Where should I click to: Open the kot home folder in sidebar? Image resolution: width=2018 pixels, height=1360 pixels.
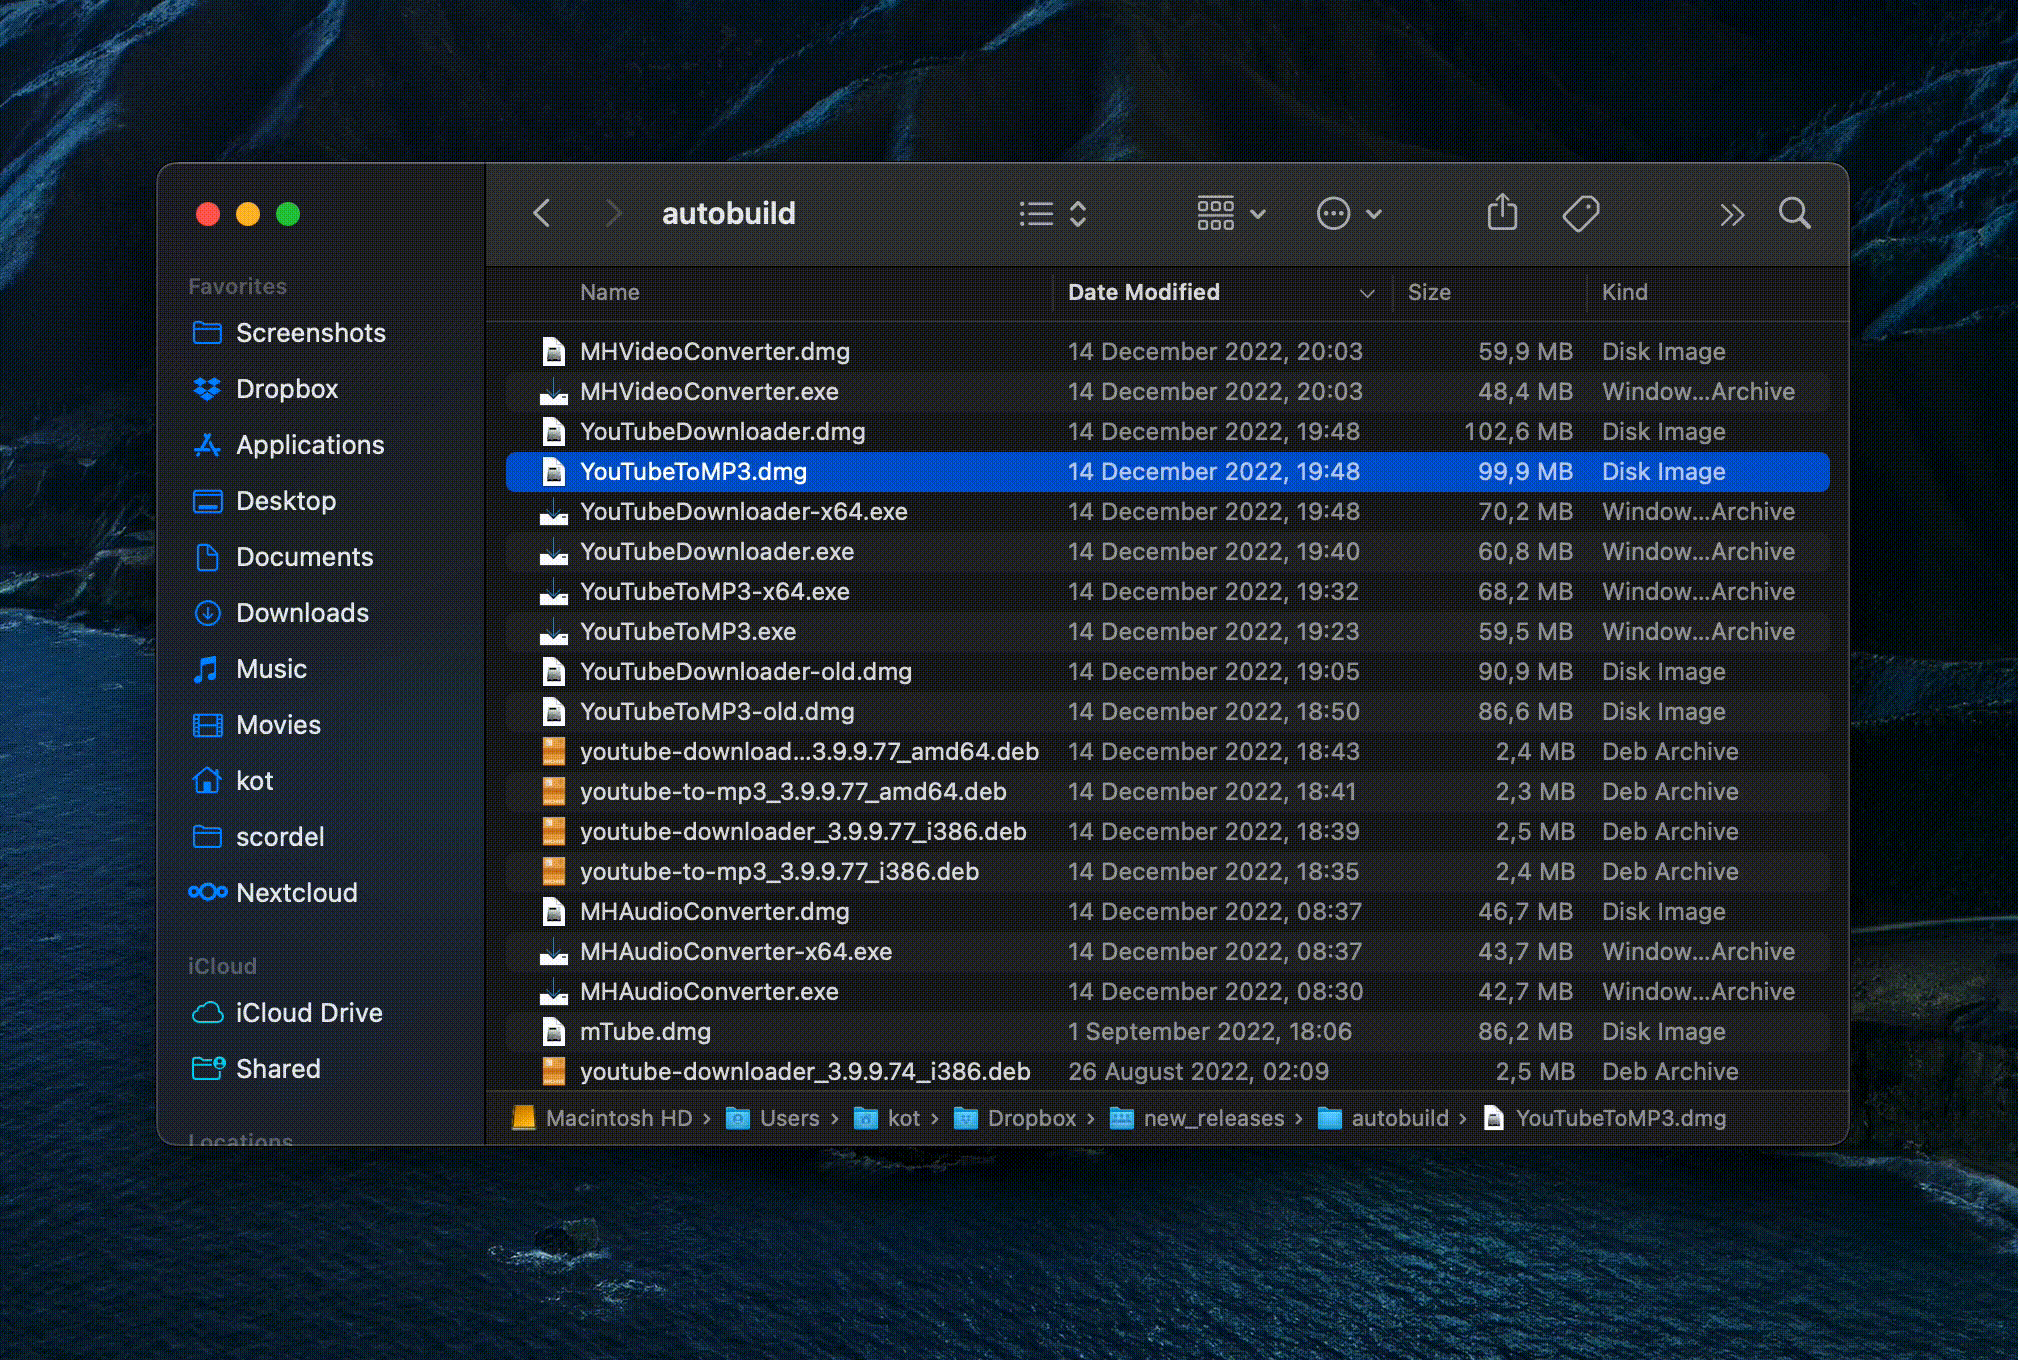(231, 781)
